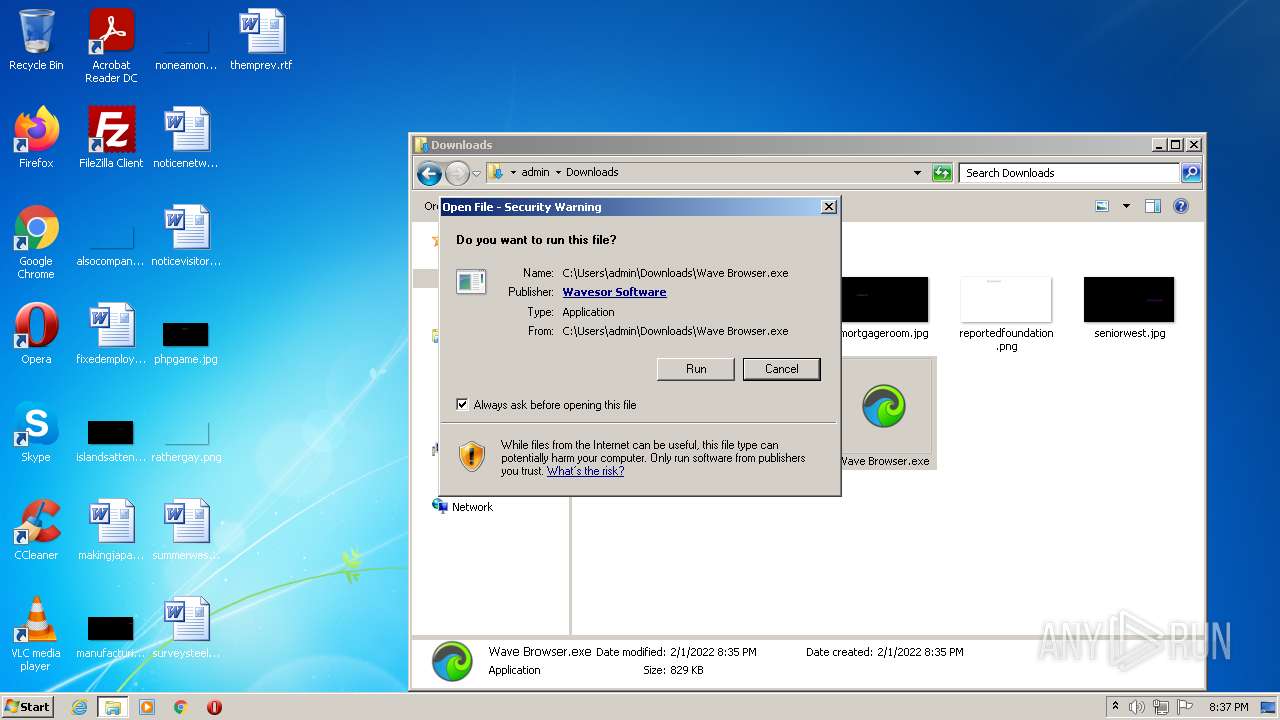Open the Opera desktop shortcut

tap(36, 334)
